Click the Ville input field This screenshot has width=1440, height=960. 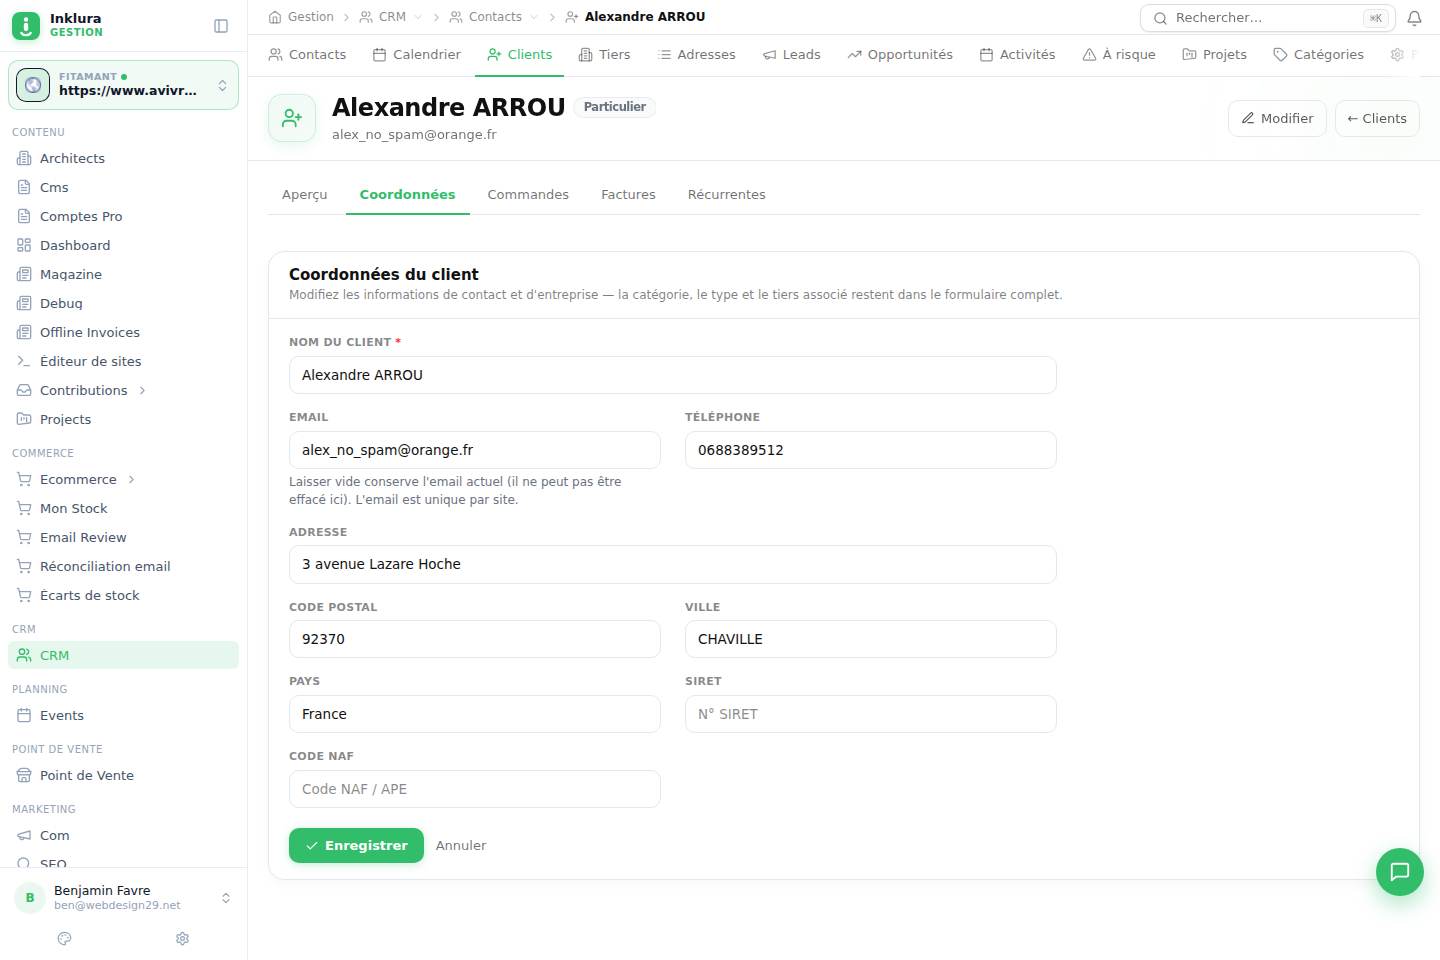tap(871, 639)
